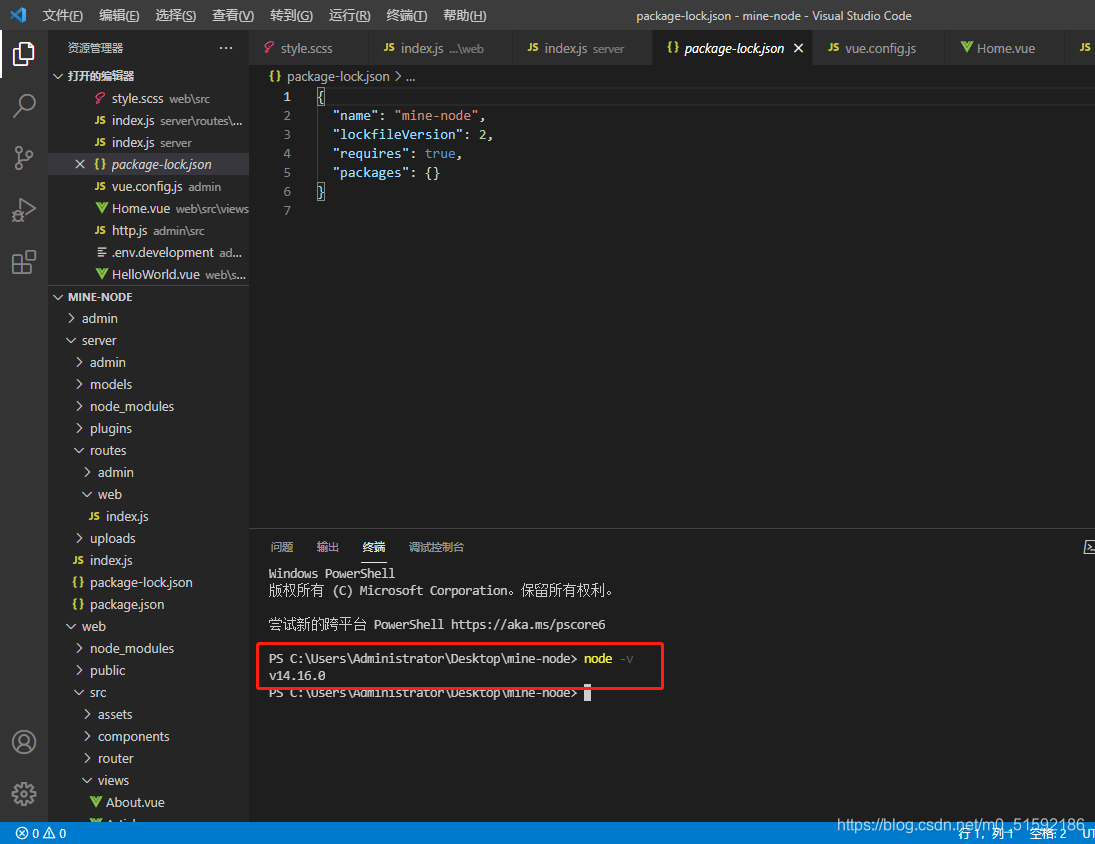Click the aka.ms/pscore6 link in terminal

pos(528,624)
